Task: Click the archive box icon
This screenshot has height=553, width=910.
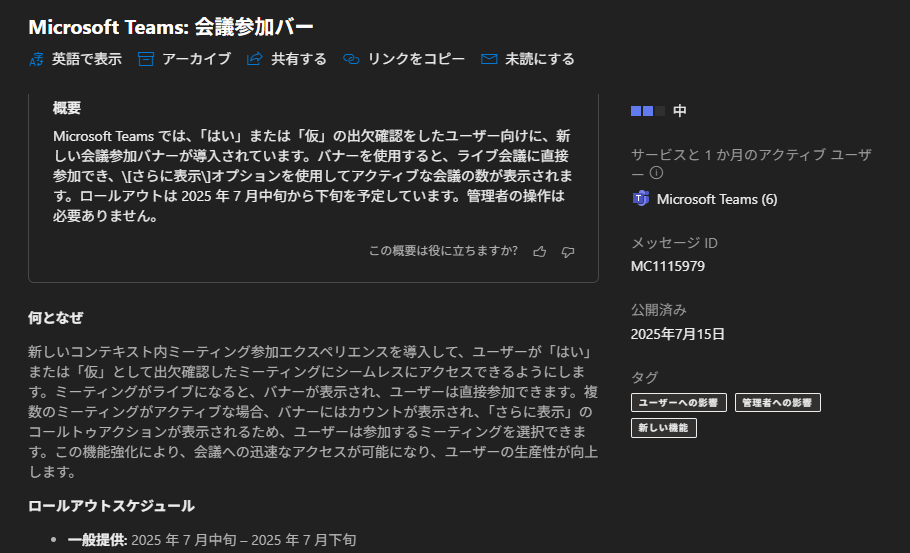Action: (146, 59)
